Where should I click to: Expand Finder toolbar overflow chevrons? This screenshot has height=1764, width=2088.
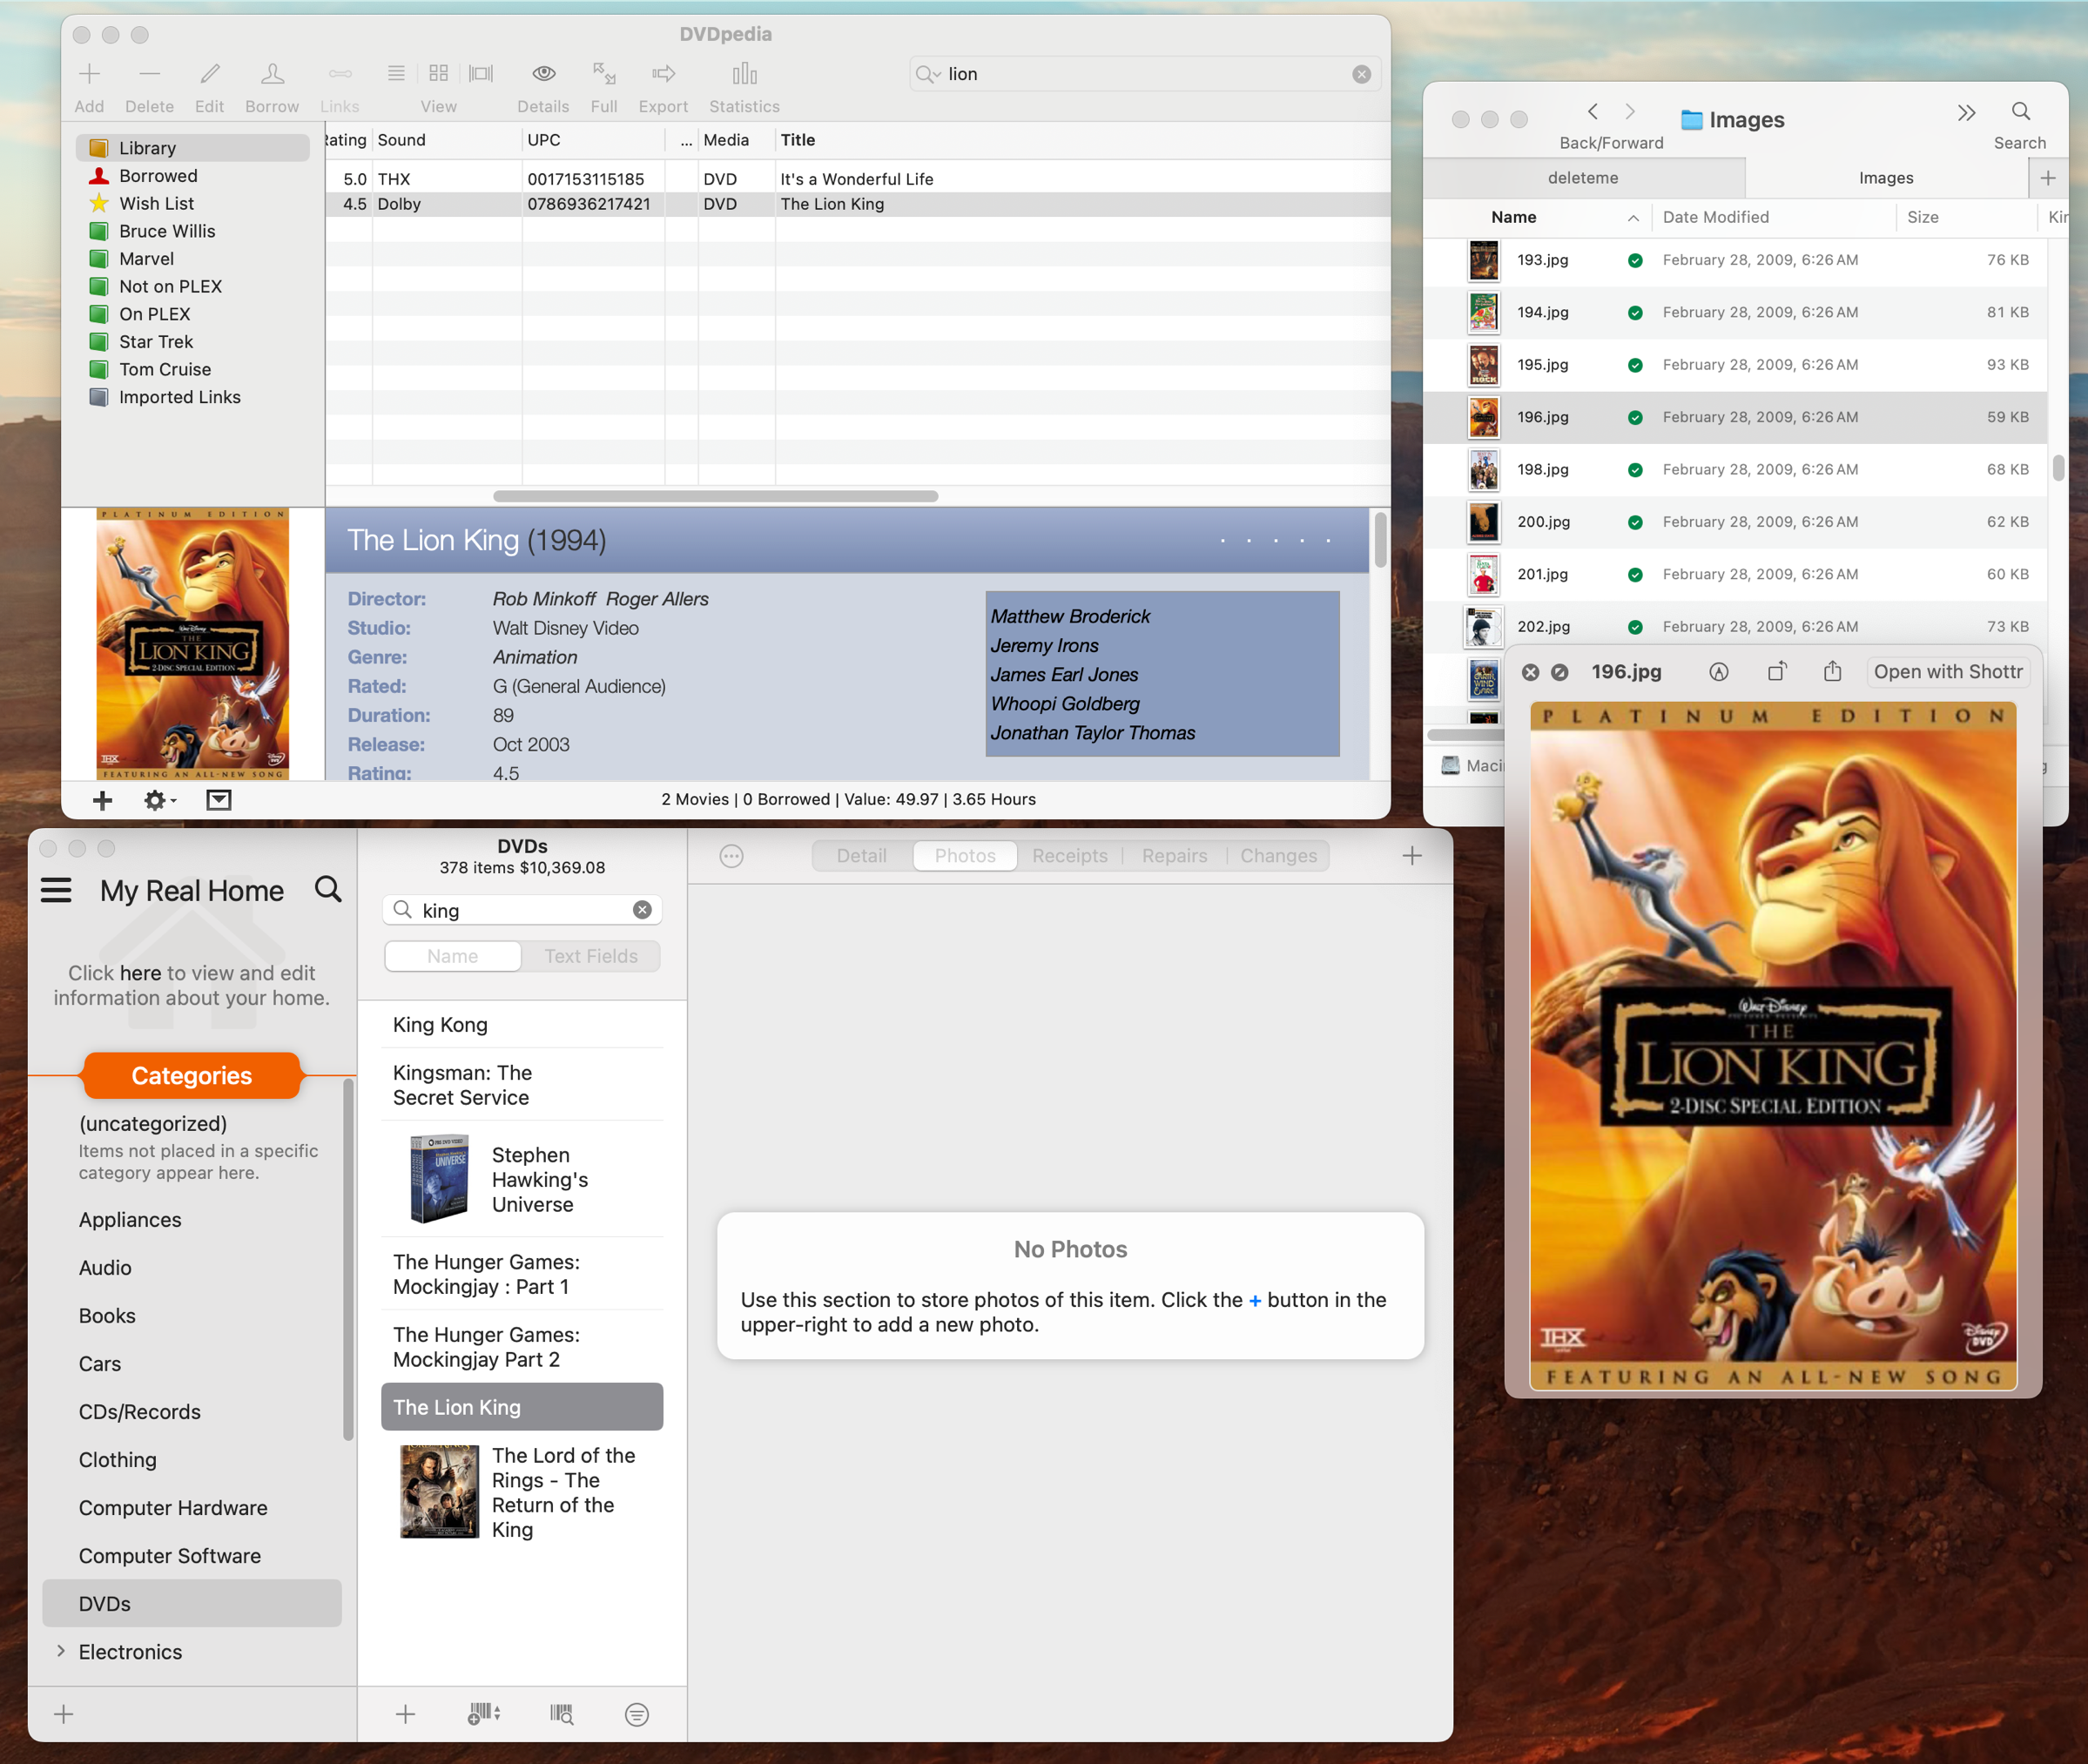pyautogui.click(x=1966, y=113)
